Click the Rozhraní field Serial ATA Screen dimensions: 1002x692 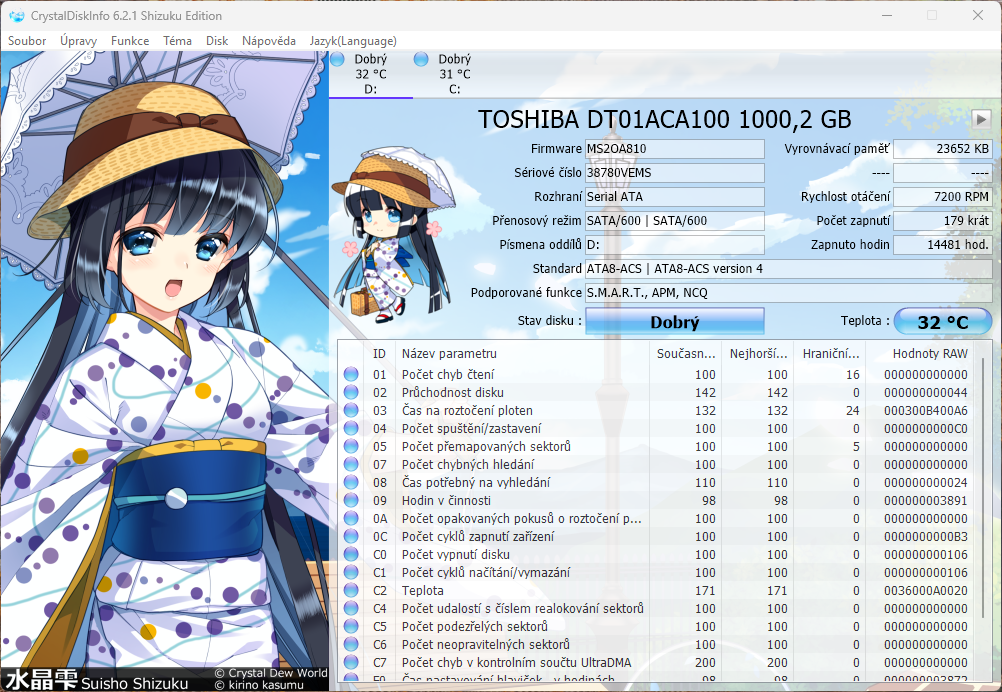pos(675,197)
